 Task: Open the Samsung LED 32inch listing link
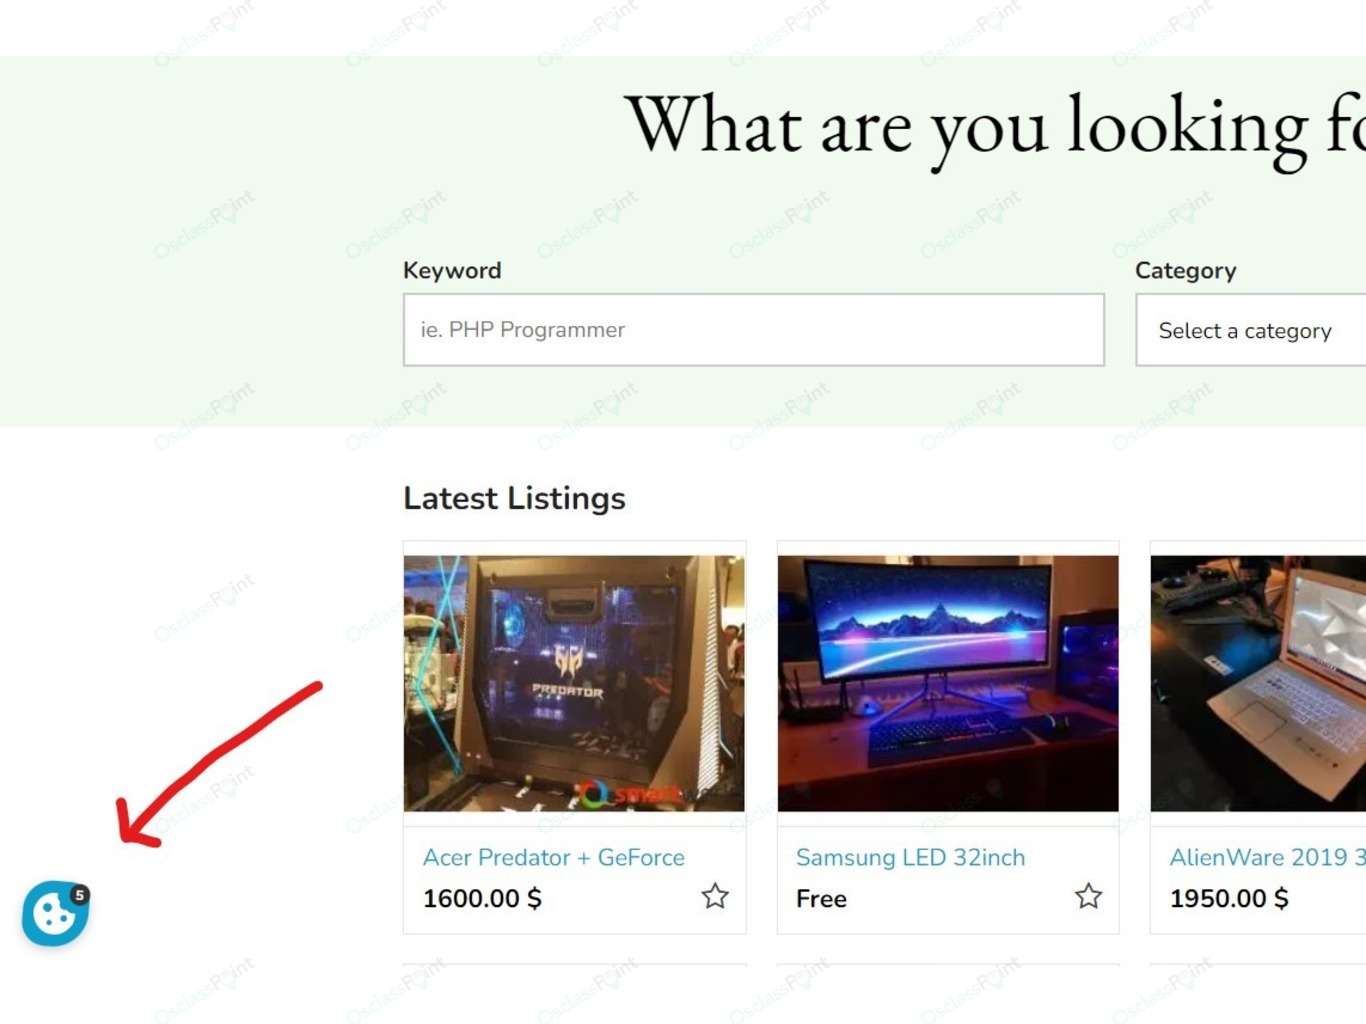[x=910, y=857]
